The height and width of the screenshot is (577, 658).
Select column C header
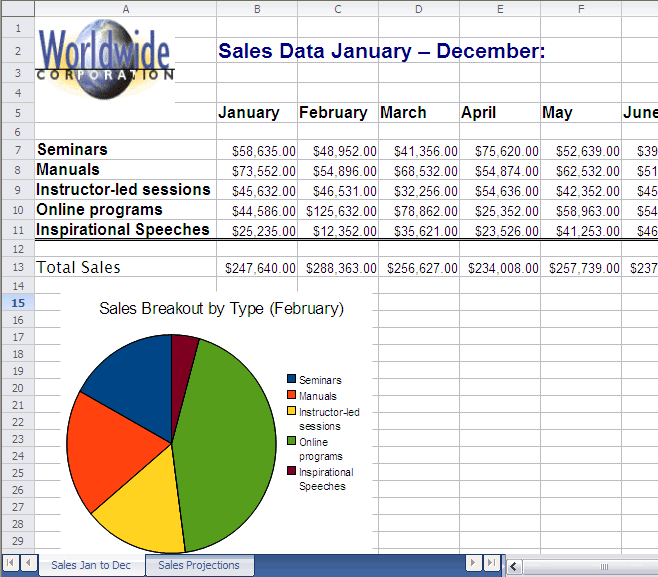(x=338, y=9)
